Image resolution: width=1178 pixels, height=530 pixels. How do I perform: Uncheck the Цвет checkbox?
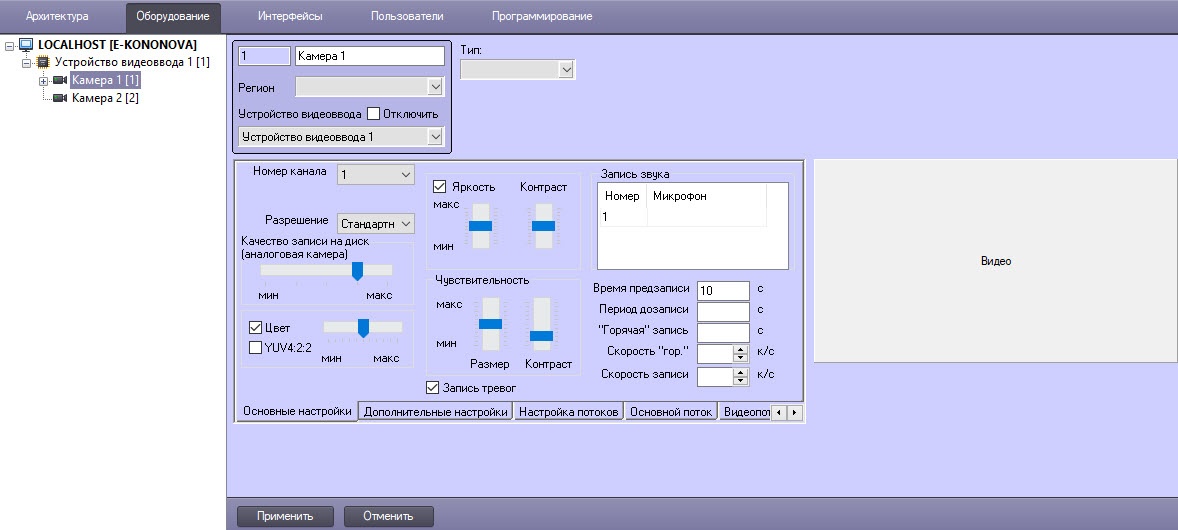click(x=255, y=327)
